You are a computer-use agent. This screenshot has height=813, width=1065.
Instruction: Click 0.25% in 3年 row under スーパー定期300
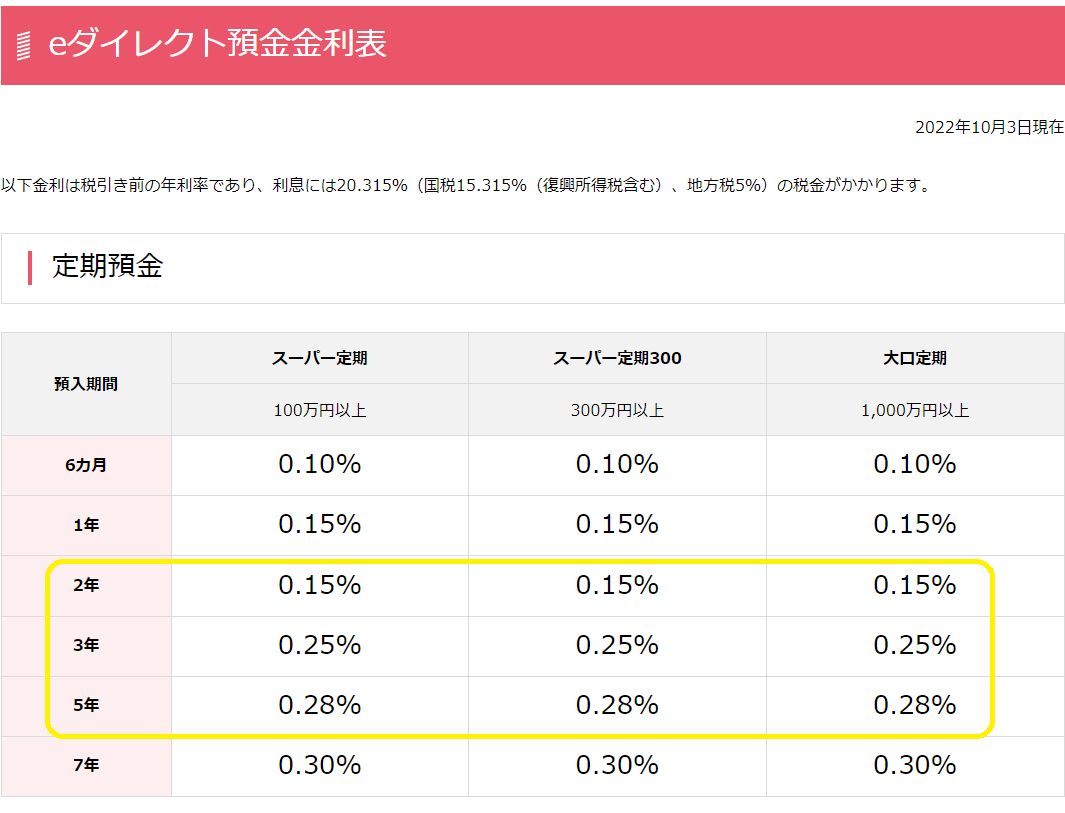click(x=617, y=645)
